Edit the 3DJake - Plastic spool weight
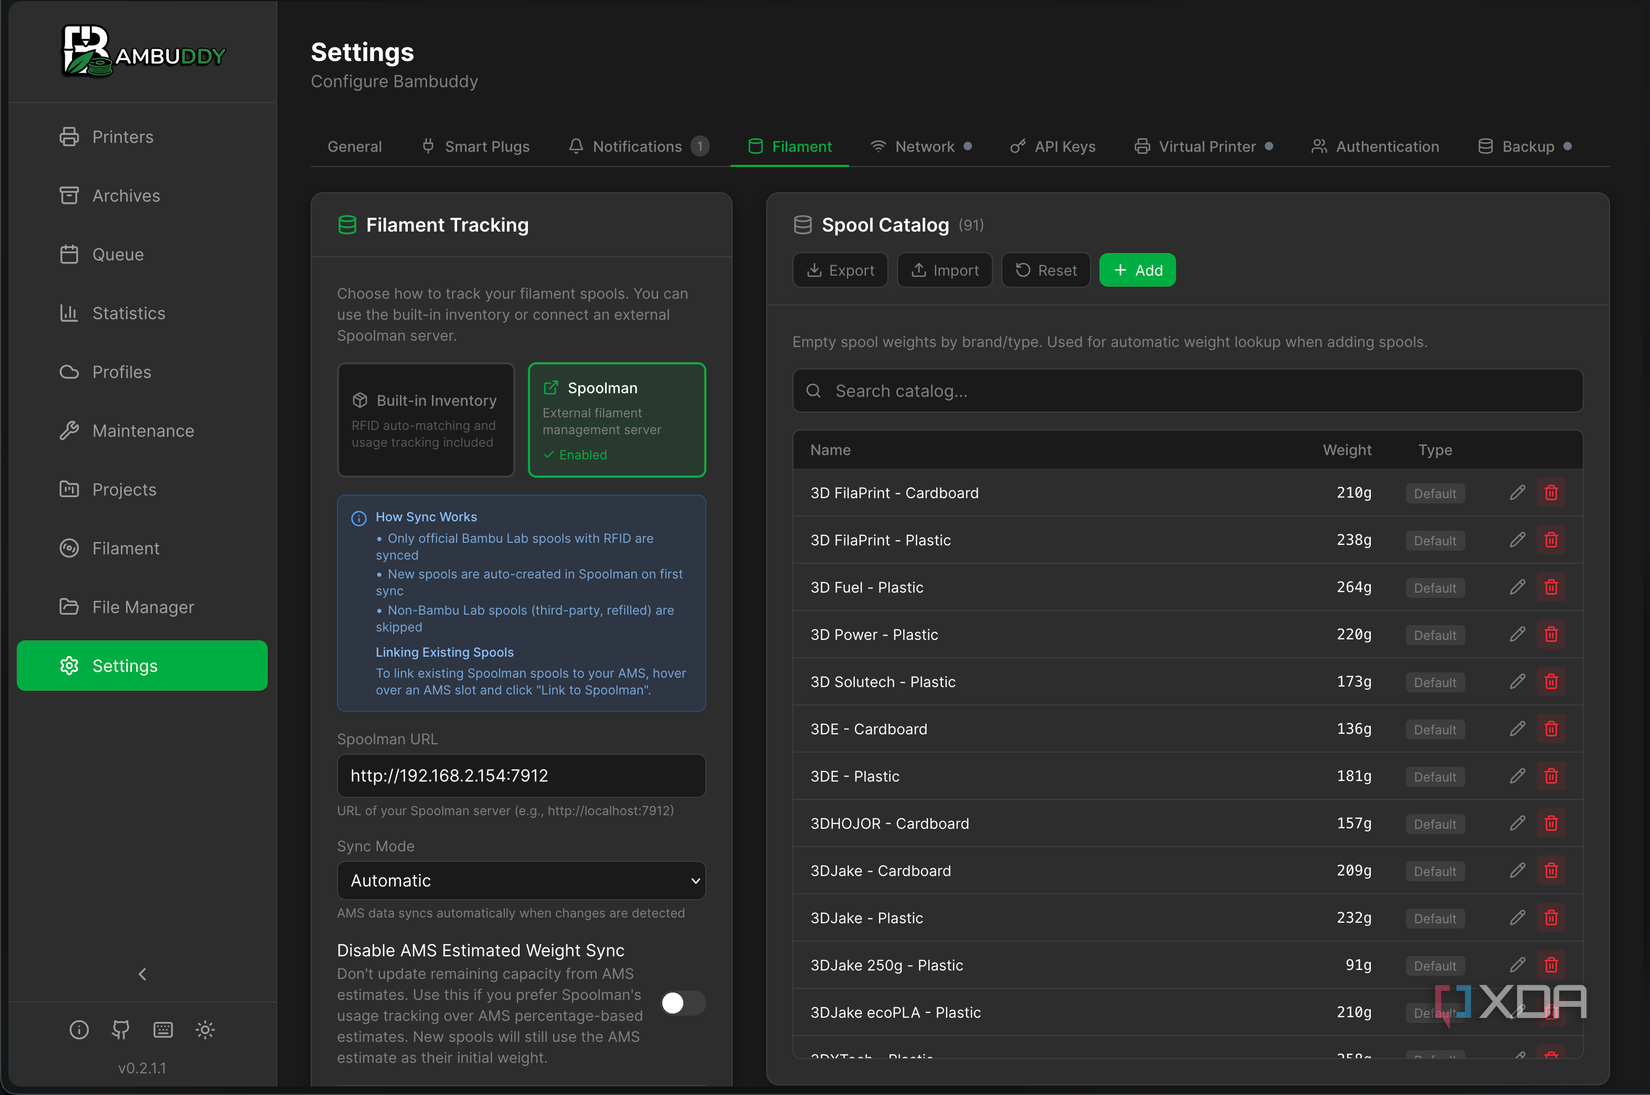 click(x=1517, y=918)
